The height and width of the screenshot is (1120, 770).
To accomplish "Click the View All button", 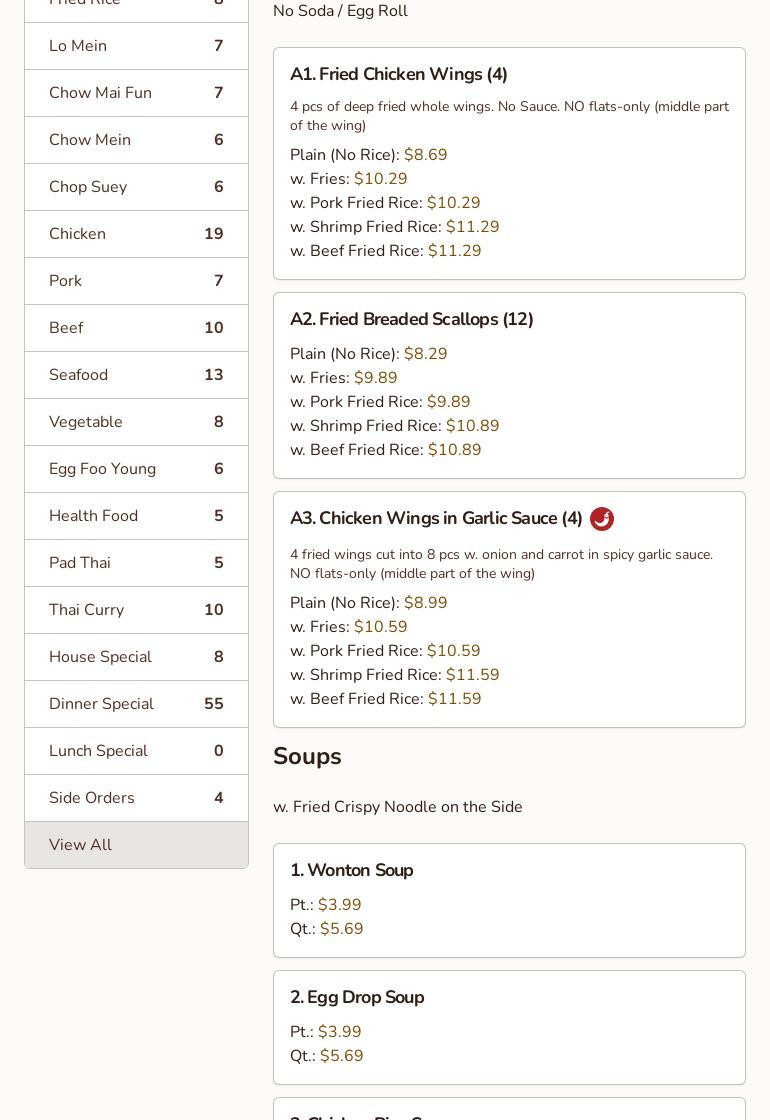I will (136, 845).
